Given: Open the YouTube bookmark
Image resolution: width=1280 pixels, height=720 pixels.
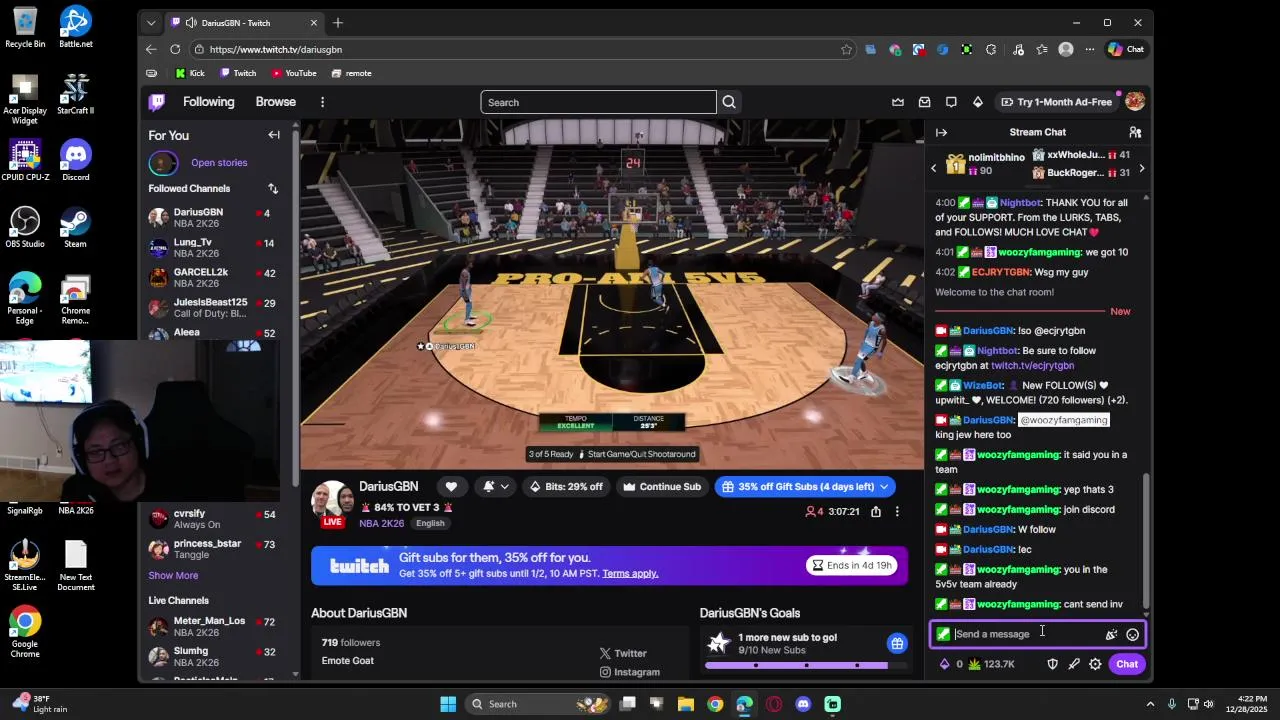Looking at the screenshot, I should point(293,73).
